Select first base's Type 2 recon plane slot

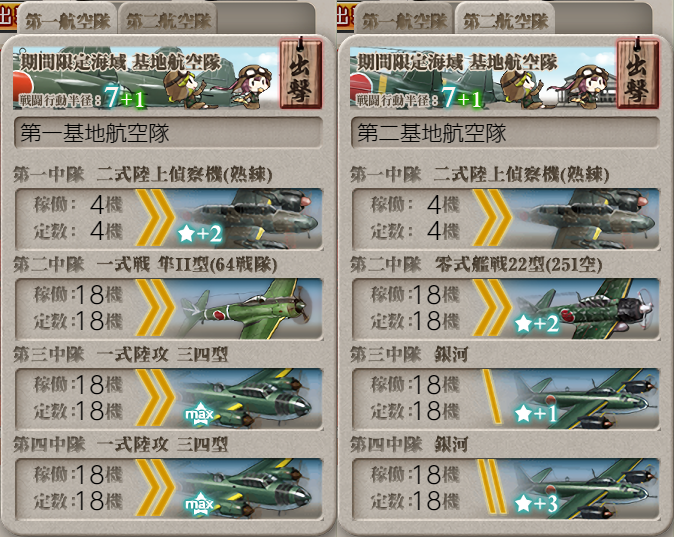[168, 219]
